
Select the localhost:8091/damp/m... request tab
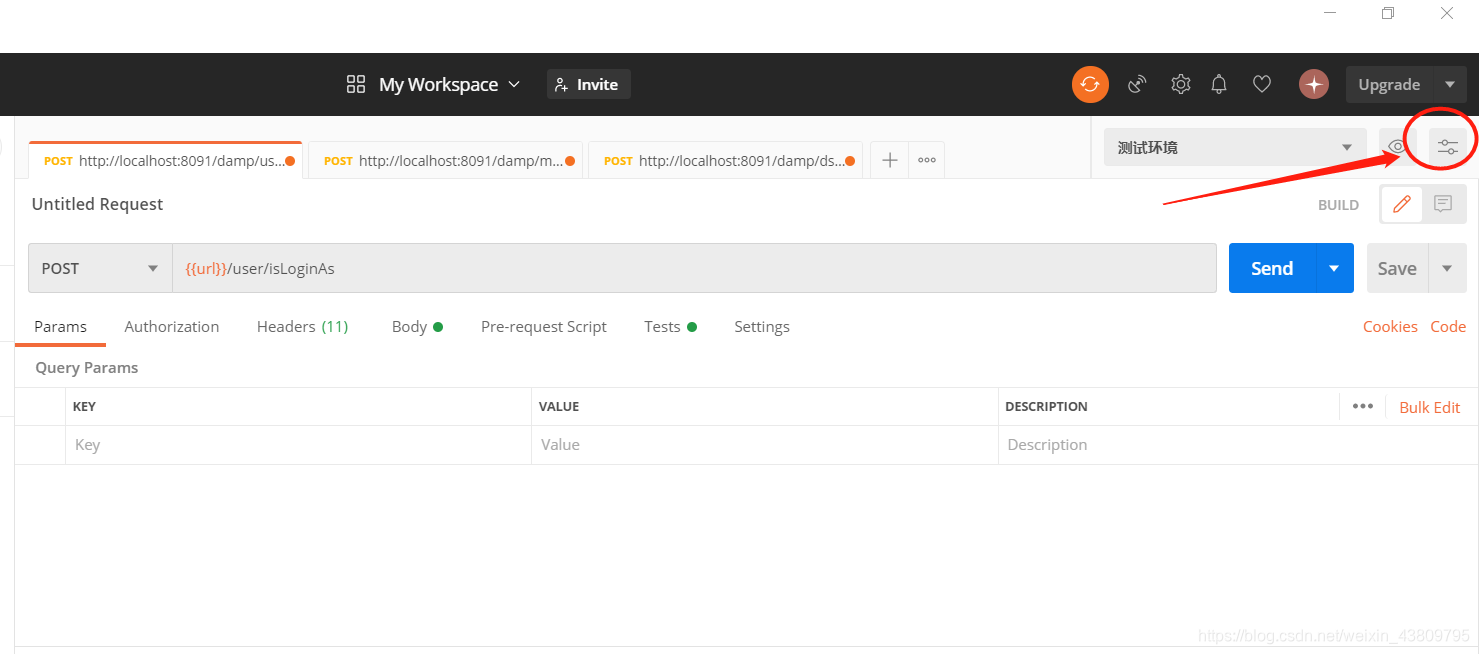click(446, 160)
